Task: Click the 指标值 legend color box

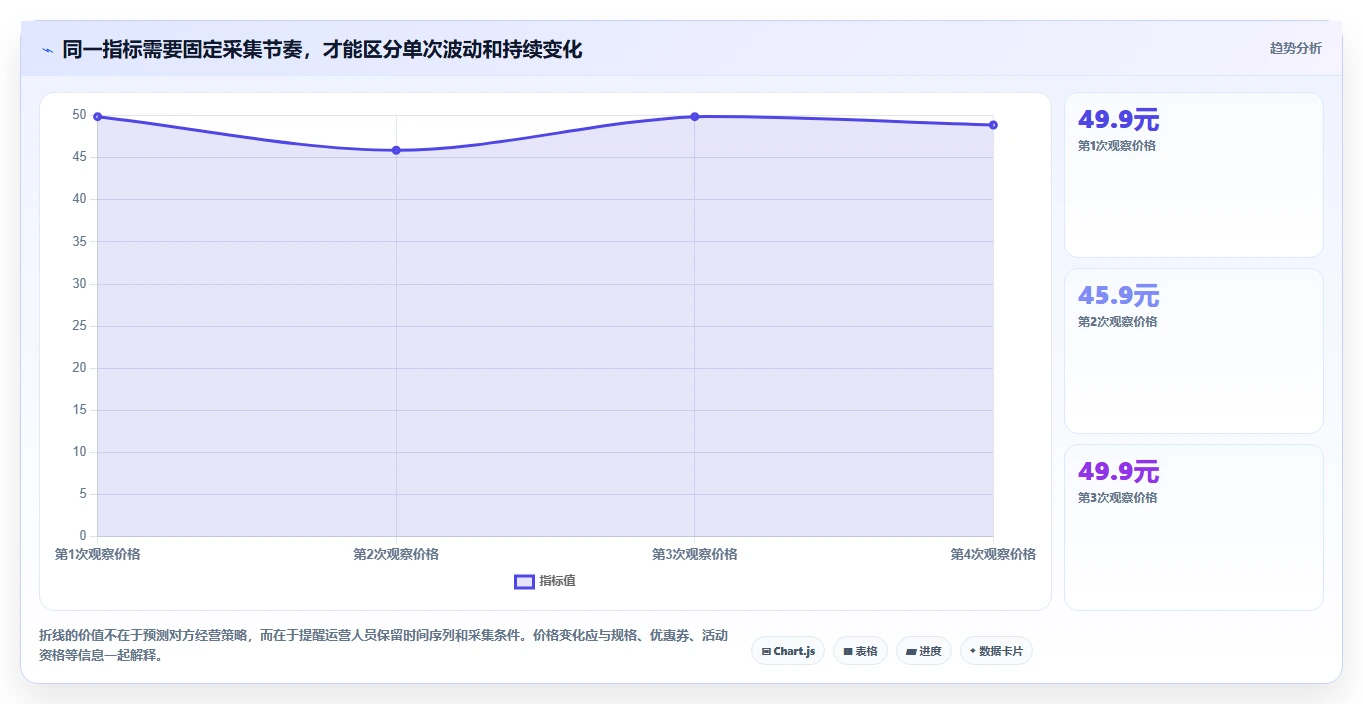Action: (524, 582)
